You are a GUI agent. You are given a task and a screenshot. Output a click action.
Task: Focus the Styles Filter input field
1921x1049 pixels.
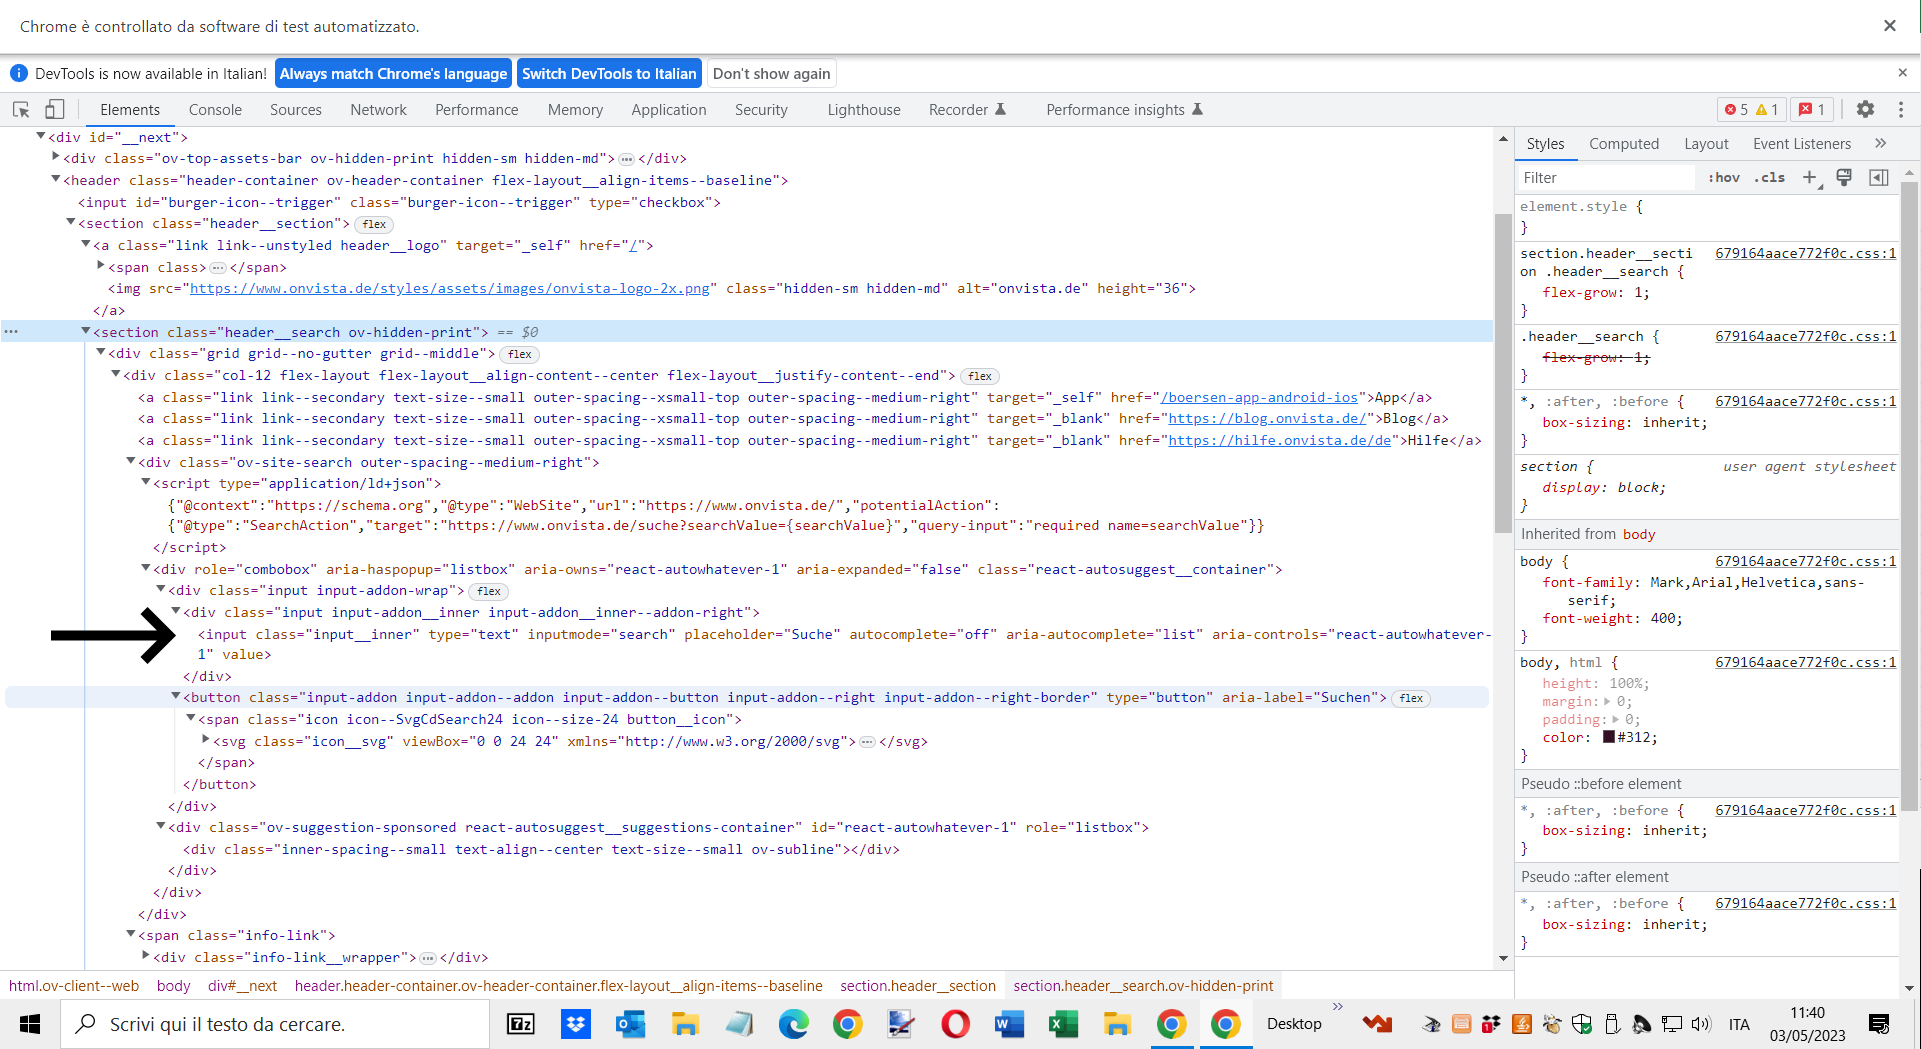[x=1606, y=177]
